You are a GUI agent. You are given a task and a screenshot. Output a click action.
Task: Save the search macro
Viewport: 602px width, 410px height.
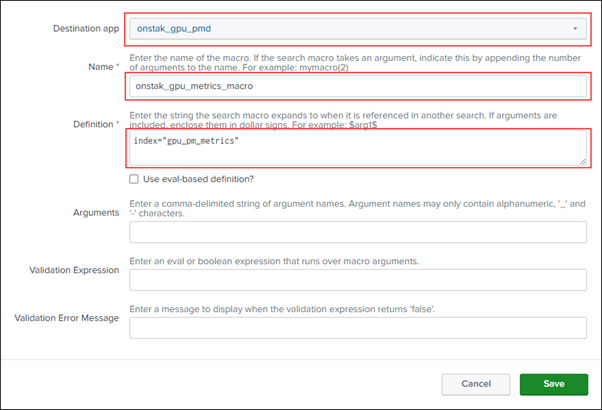554,384
